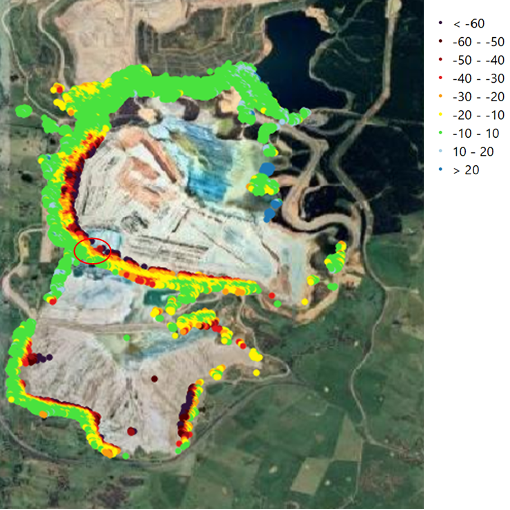Click the '-30 - -20' legend label
The image size is (510, 510).
pos(478,97)
